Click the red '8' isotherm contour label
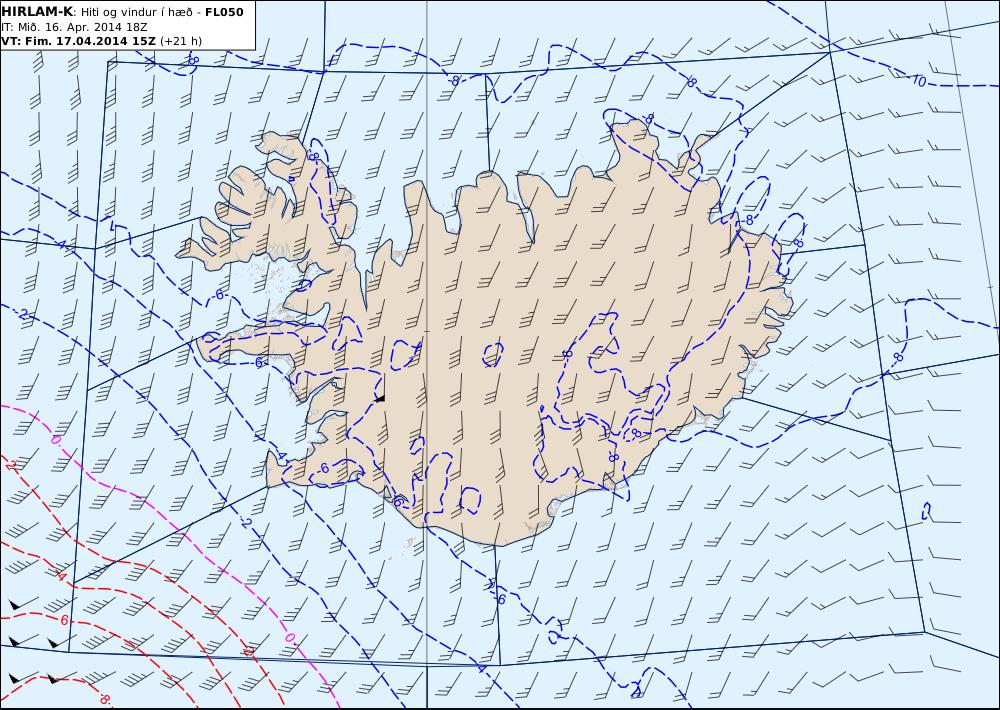Screen dimensions: 1000x710 [x=103, y=699]
